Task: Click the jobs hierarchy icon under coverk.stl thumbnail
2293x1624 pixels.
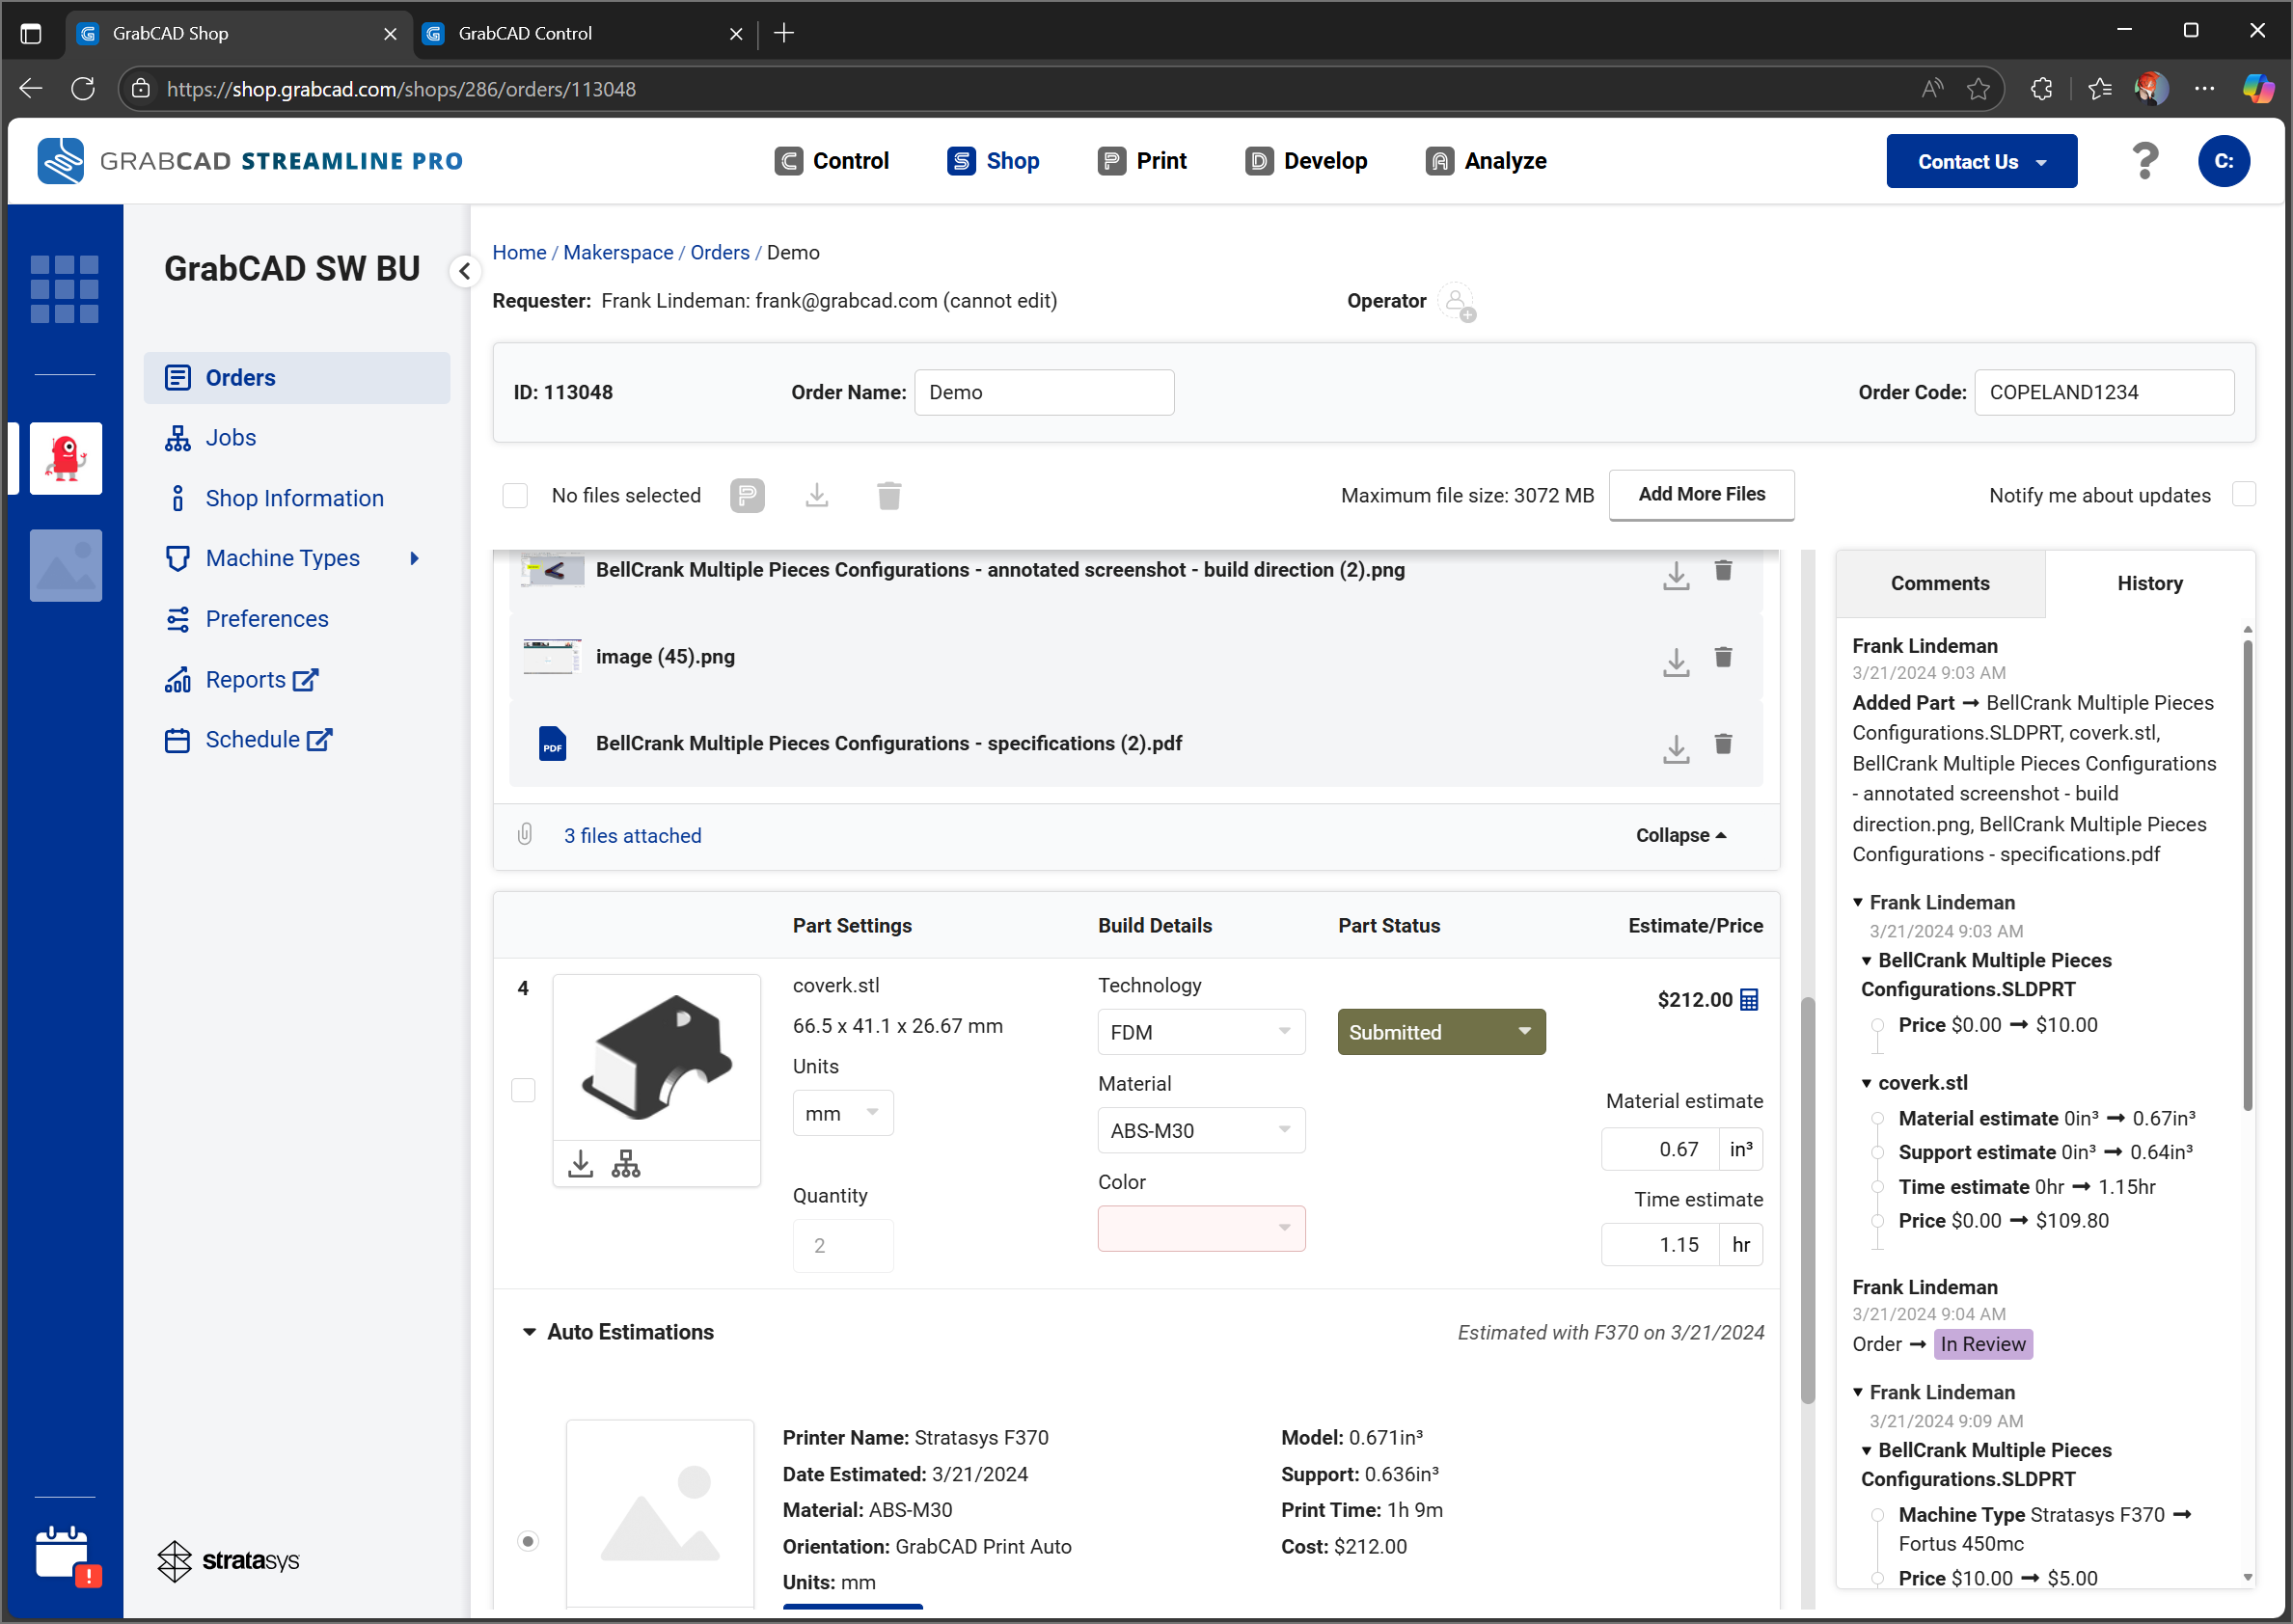Action: 626,1163
